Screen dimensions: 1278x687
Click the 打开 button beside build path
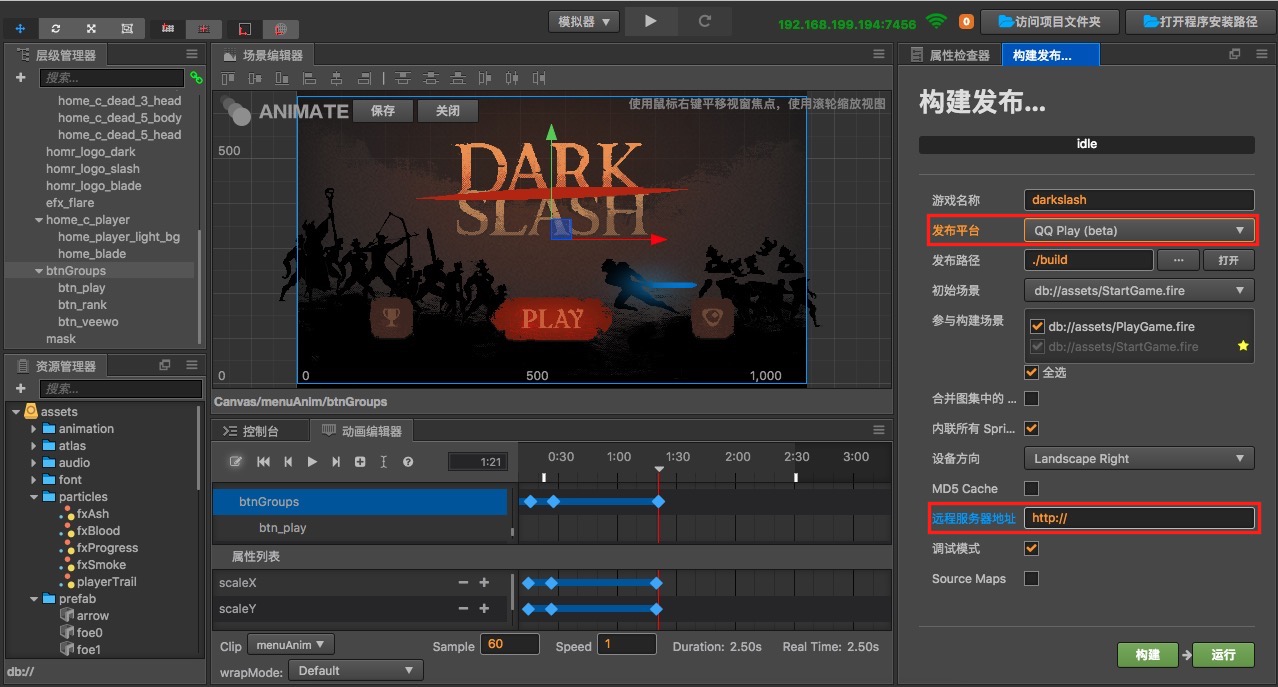(1229, 260)
